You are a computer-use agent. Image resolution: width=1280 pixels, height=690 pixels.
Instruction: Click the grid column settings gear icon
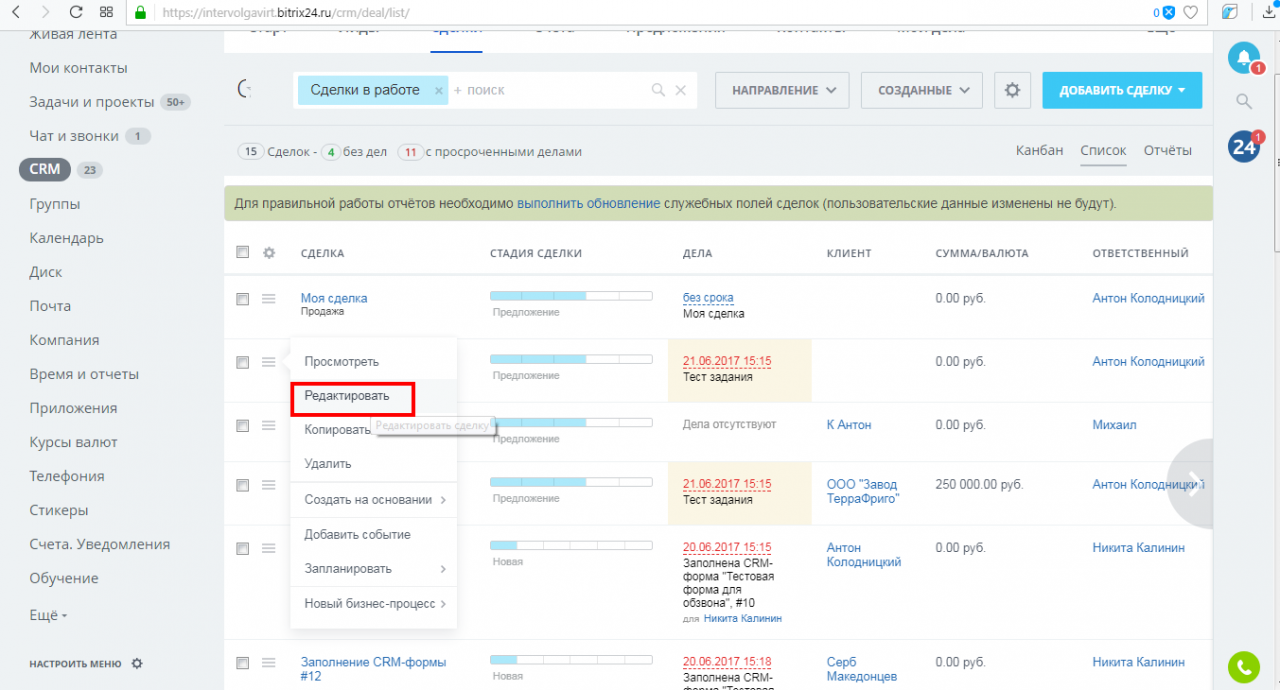click(269, 253)
